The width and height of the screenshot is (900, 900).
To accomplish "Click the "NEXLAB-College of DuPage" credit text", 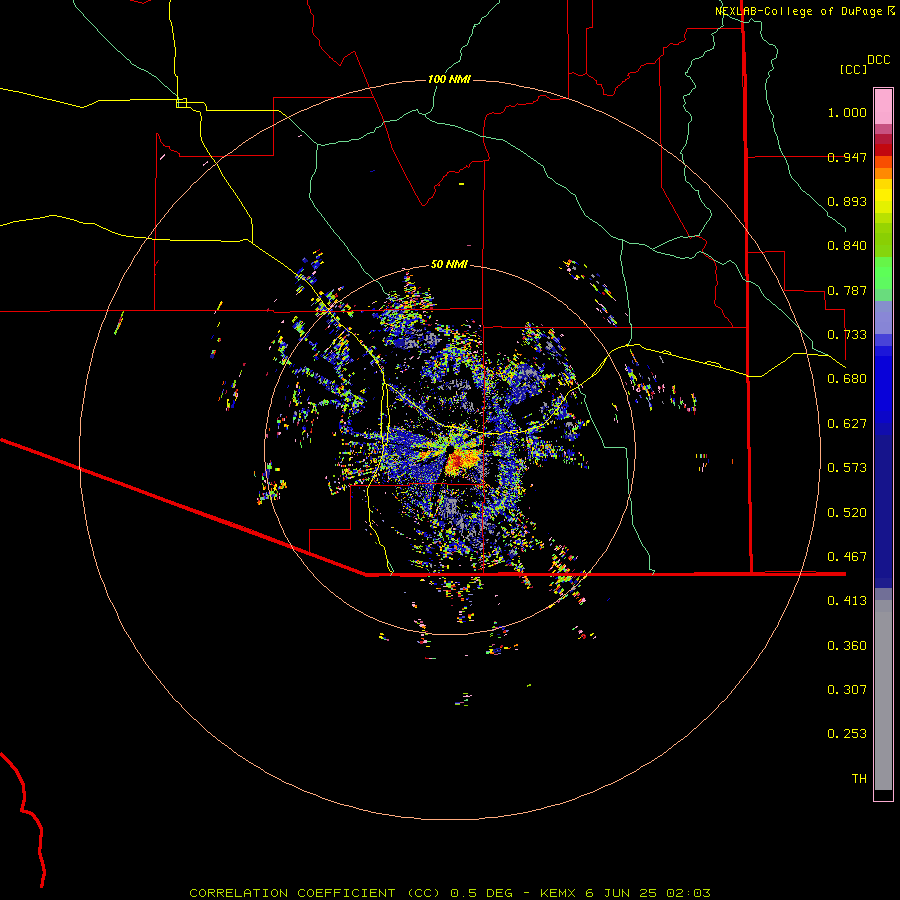I will 798,11.
